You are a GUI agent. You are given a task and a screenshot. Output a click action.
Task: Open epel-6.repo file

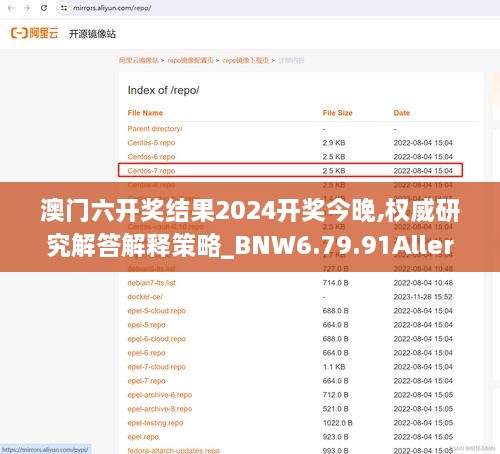[146, 353]
